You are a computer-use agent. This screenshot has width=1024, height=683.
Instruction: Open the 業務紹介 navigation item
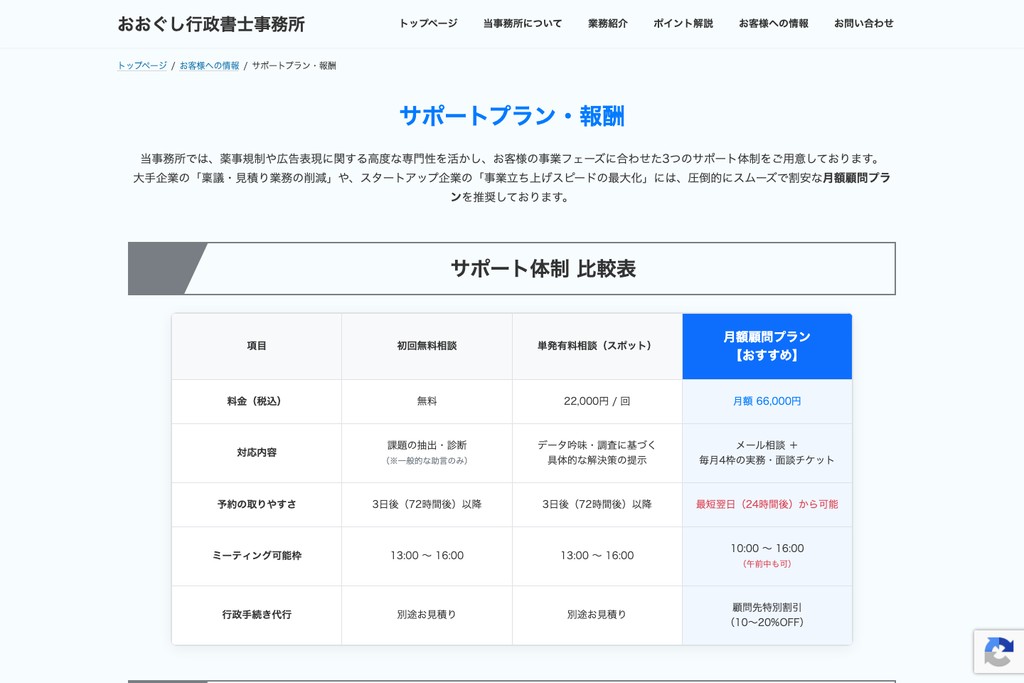point(607,24)
